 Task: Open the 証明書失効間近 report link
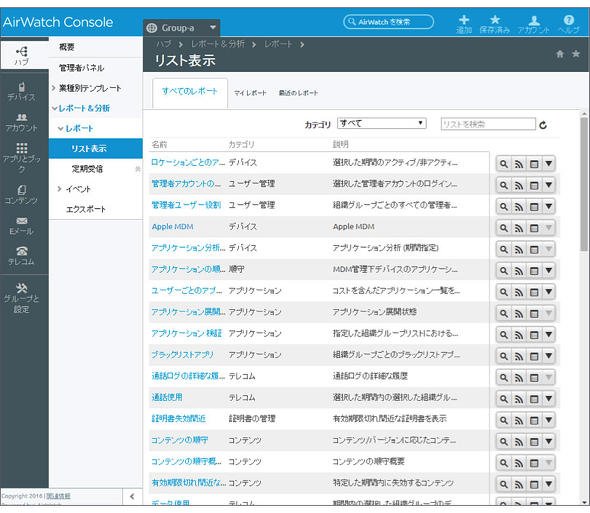[x=178, y=419]
